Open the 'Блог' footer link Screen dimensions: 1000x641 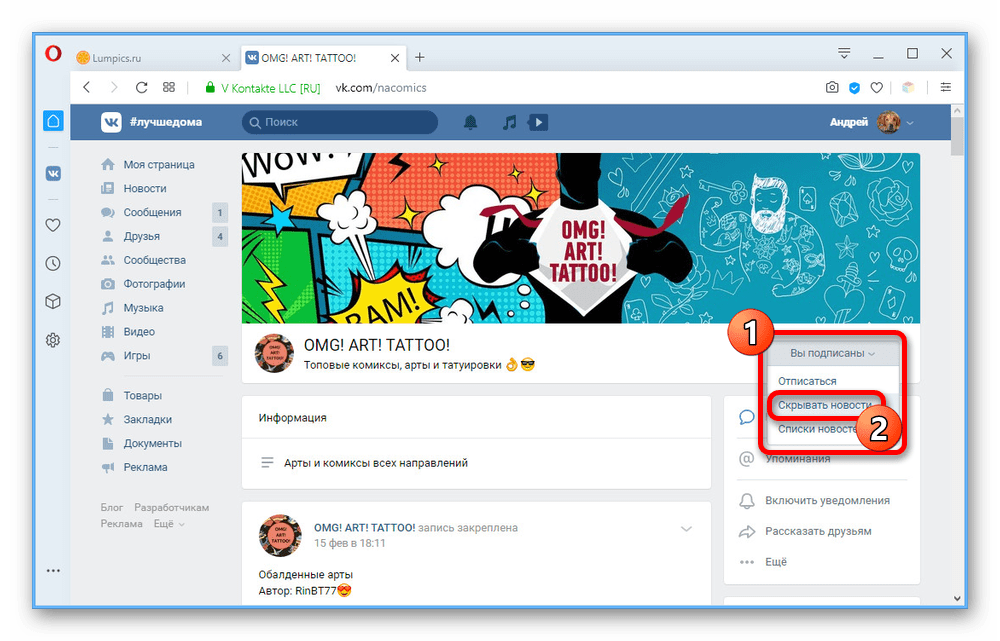[x=112, y=508]
